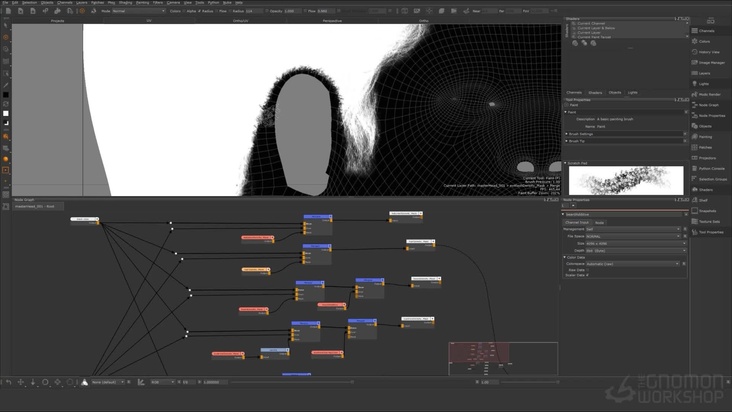Open the Channels palette from the sidebar

[706, 31]
